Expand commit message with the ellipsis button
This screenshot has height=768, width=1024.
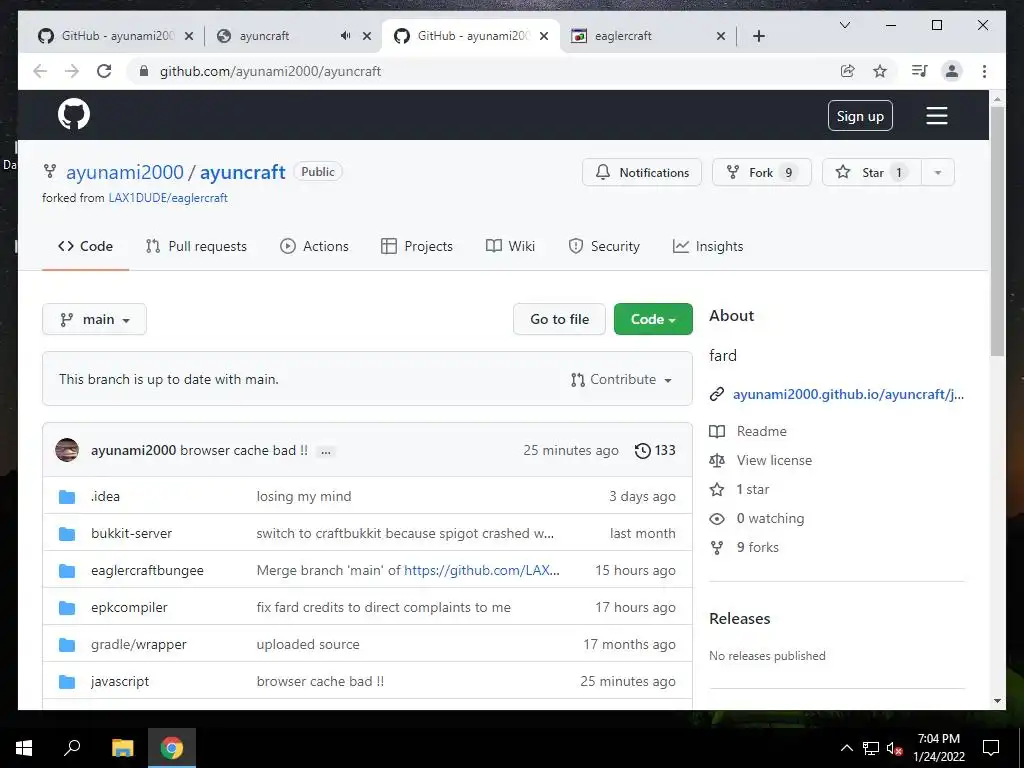click(x=326, y=451)
